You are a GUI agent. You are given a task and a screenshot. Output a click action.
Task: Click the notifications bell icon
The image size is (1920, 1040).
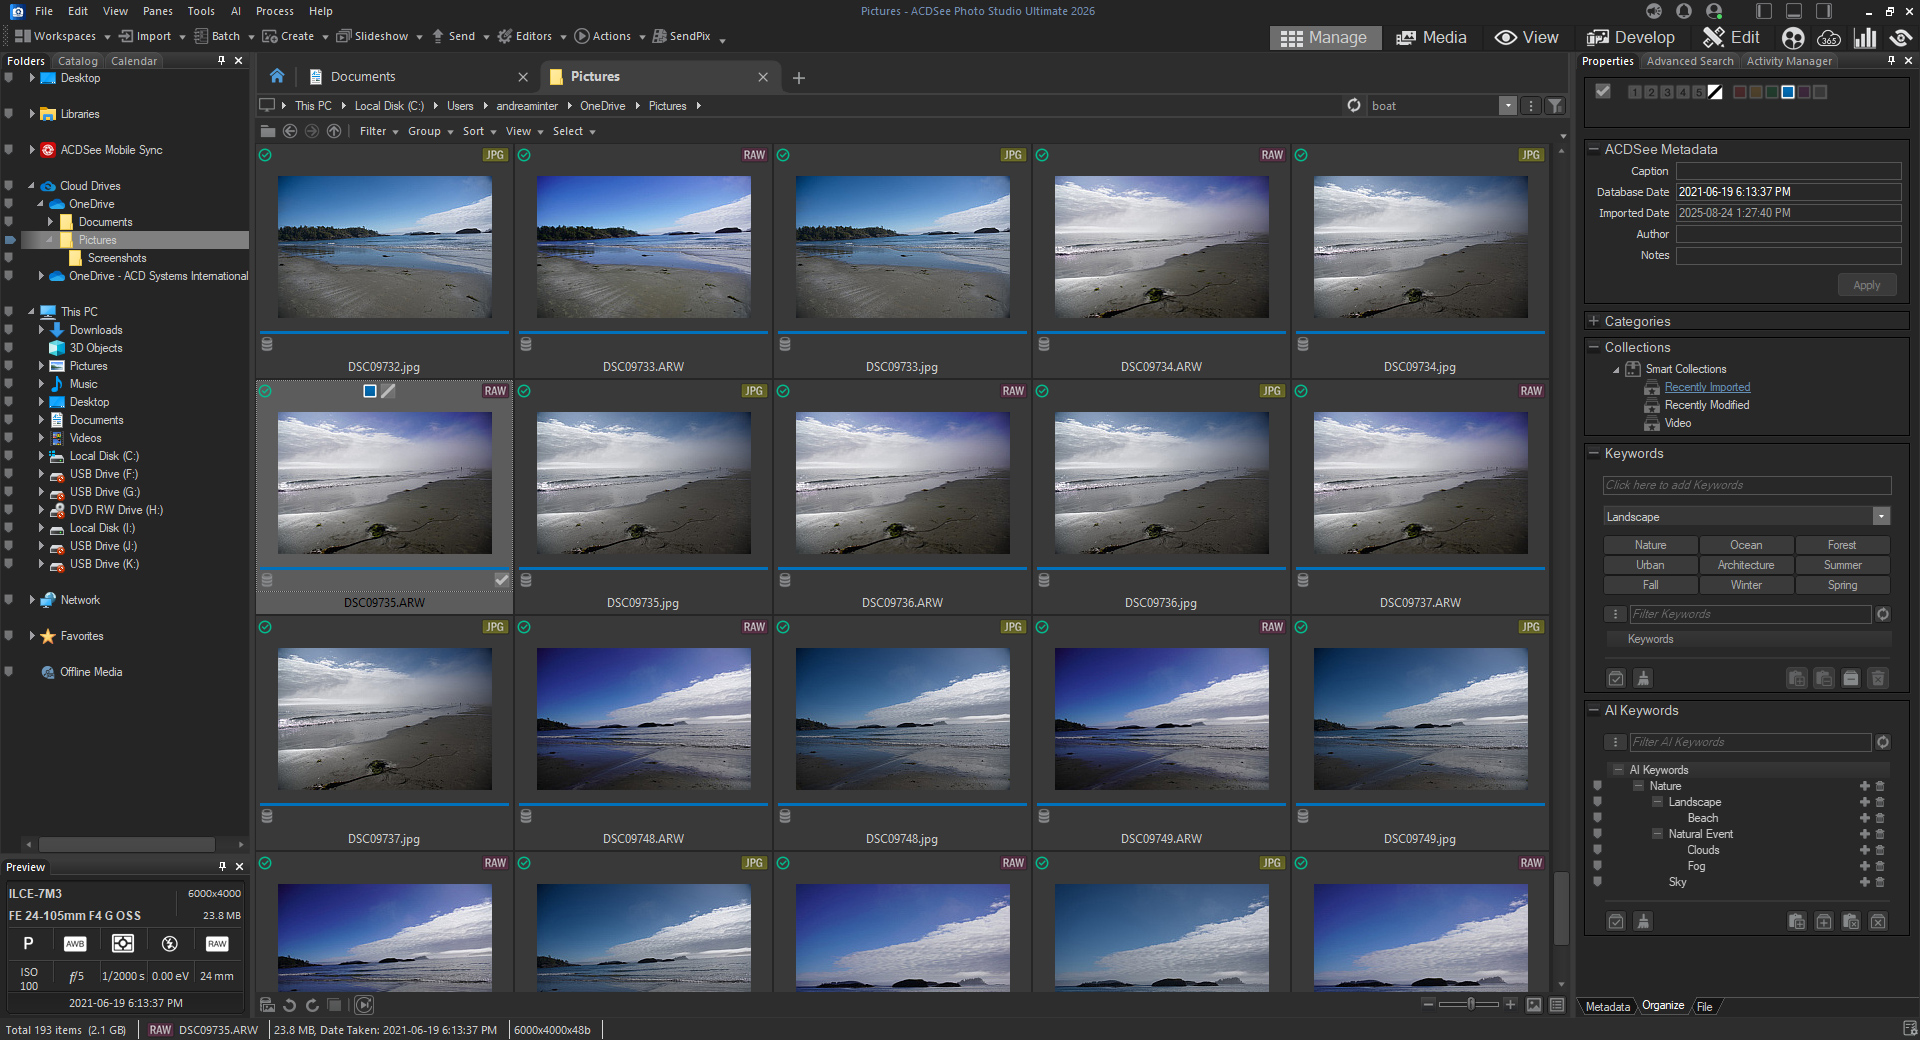point(1684,11)
